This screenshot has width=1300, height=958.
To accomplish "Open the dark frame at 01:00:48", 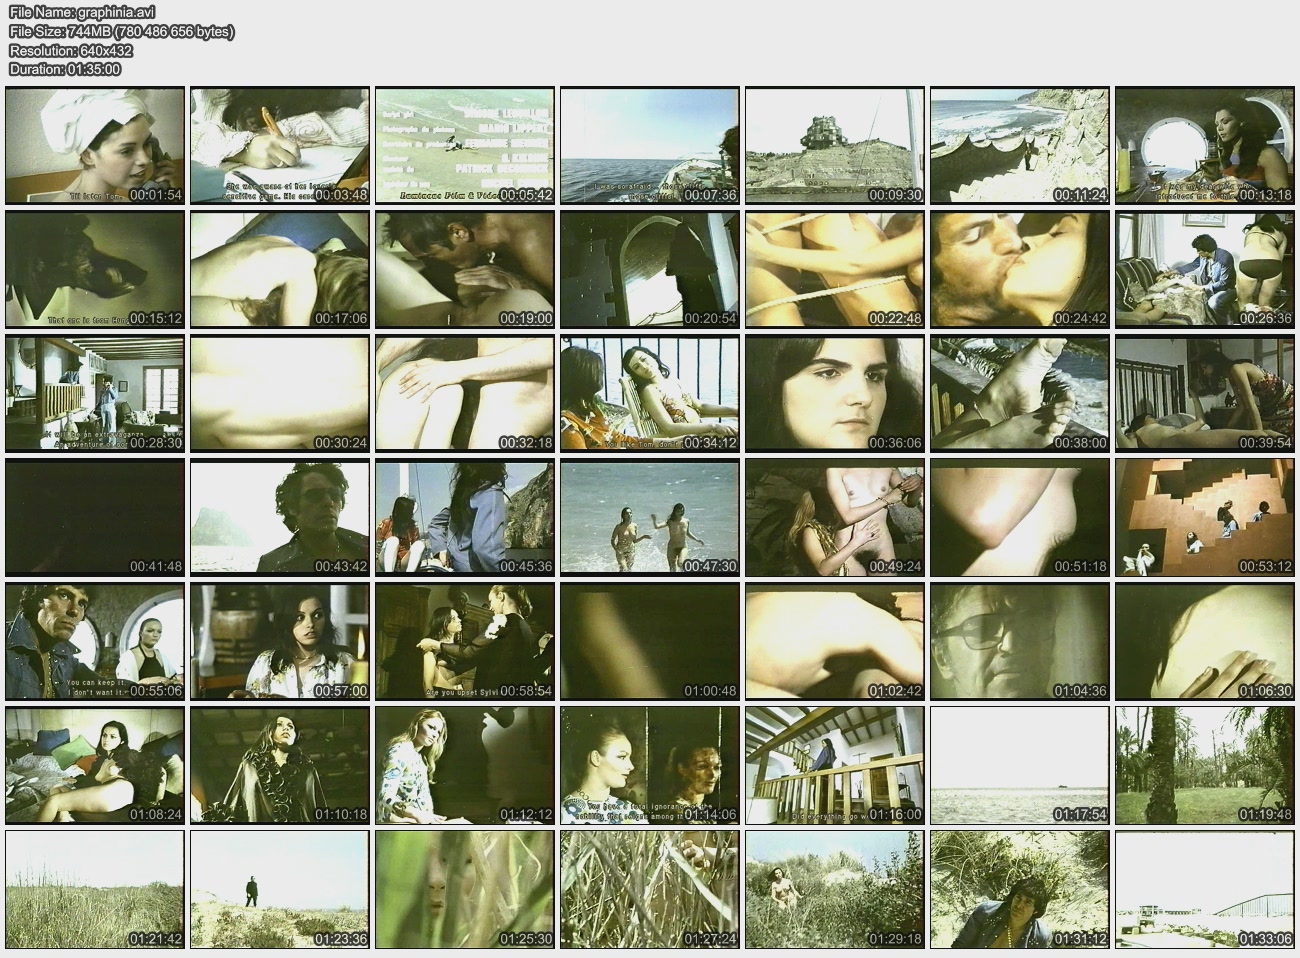I will coord(650,642).
